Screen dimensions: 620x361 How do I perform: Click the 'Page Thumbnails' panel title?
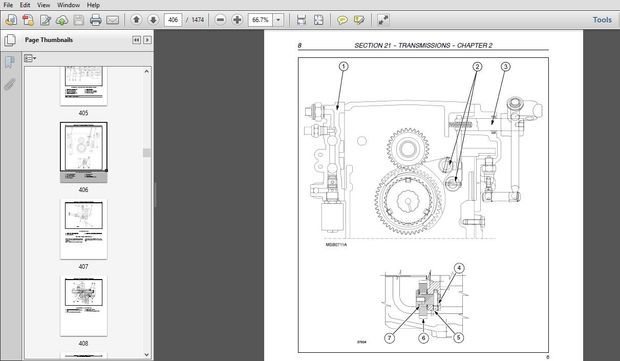(x=49, y=40)
